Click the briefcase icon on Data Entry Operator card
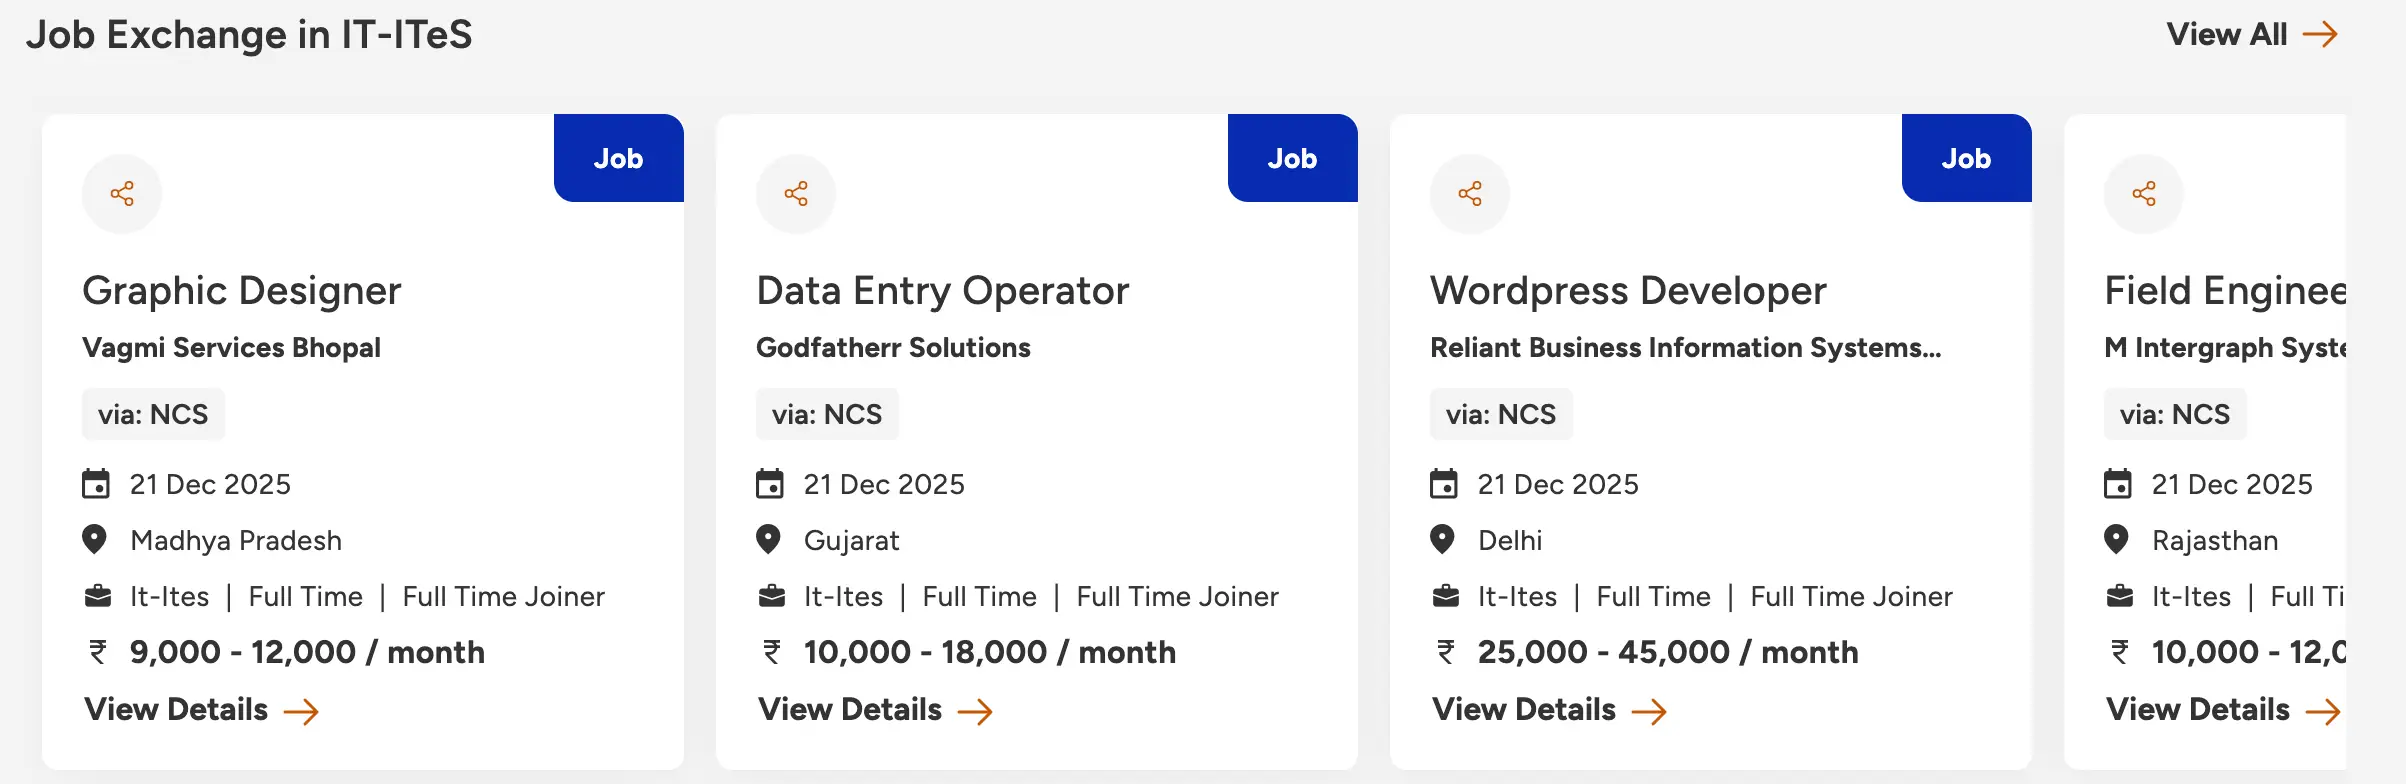Screen dimensions: 2406x784 pos(769,594)
